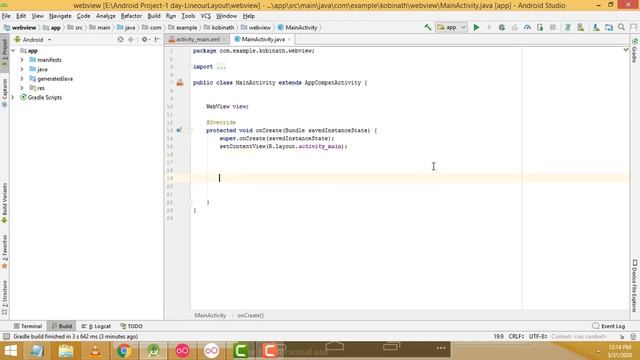Viewport: 640px width, 360px height.
Task: Open the app run configuration dropdown
Action: pyautogui.click(x=451, y=27)
